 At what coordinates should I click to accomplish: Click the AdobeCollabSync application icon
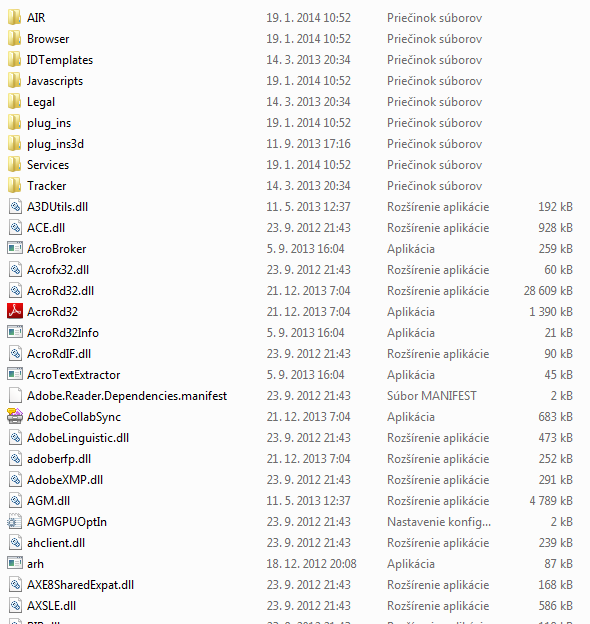pos(15,416)
